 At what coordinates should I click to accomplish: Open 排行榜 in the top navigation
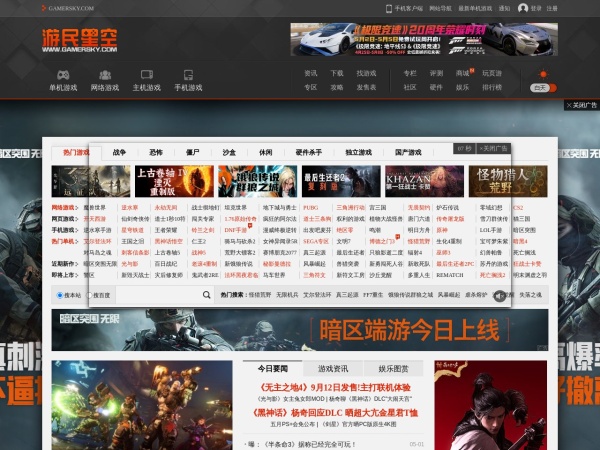(x=492, y=87)
